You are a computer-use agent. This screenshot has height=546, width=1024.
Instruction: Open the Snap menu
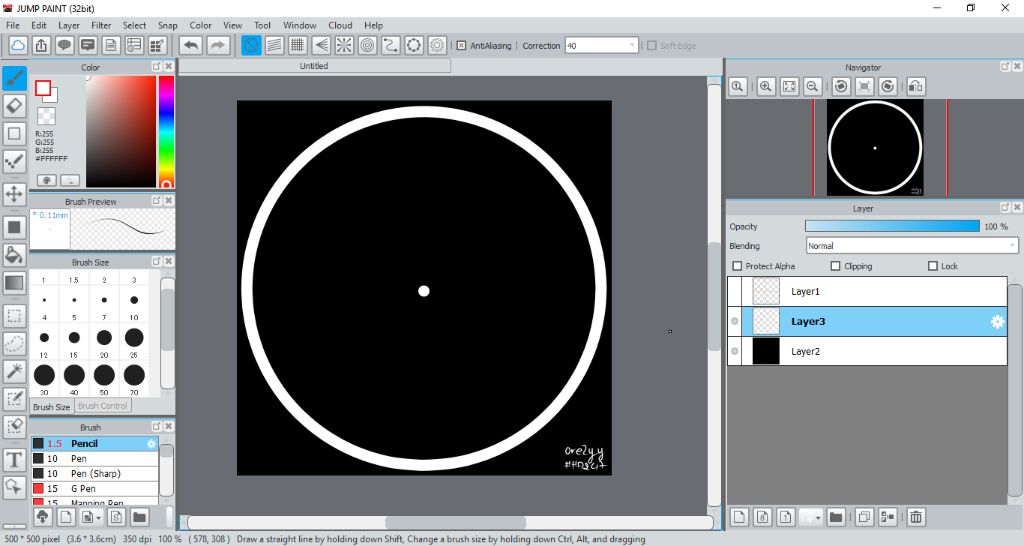(167, 25)
